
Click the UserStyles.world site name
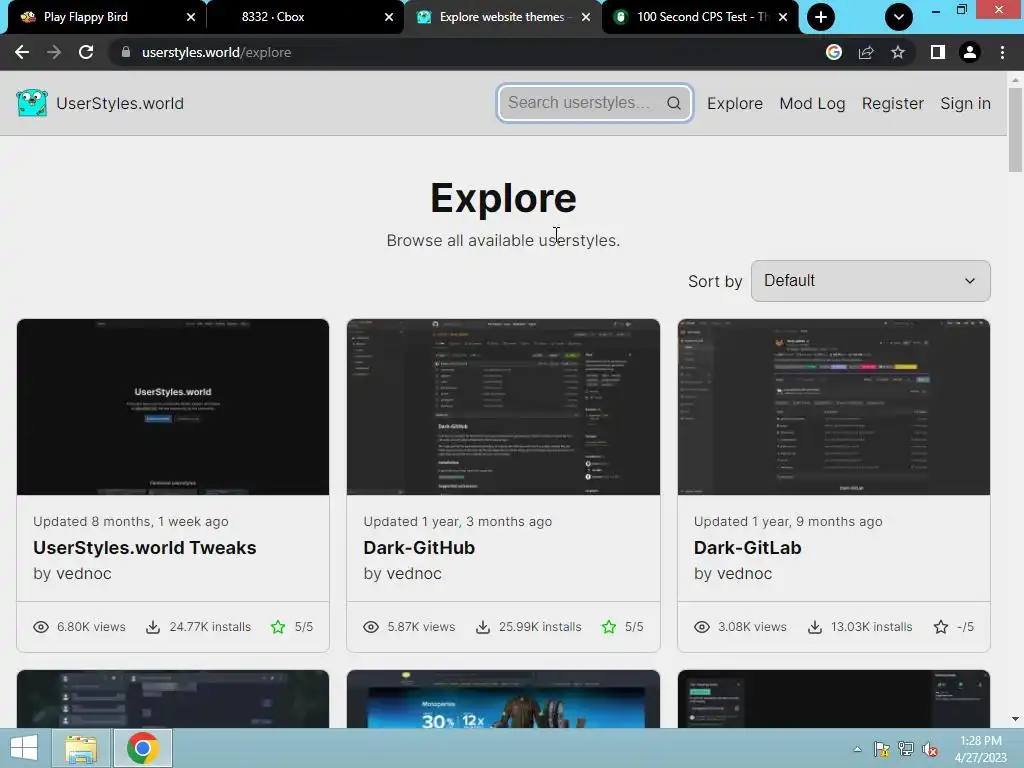(x=120, y=103)
